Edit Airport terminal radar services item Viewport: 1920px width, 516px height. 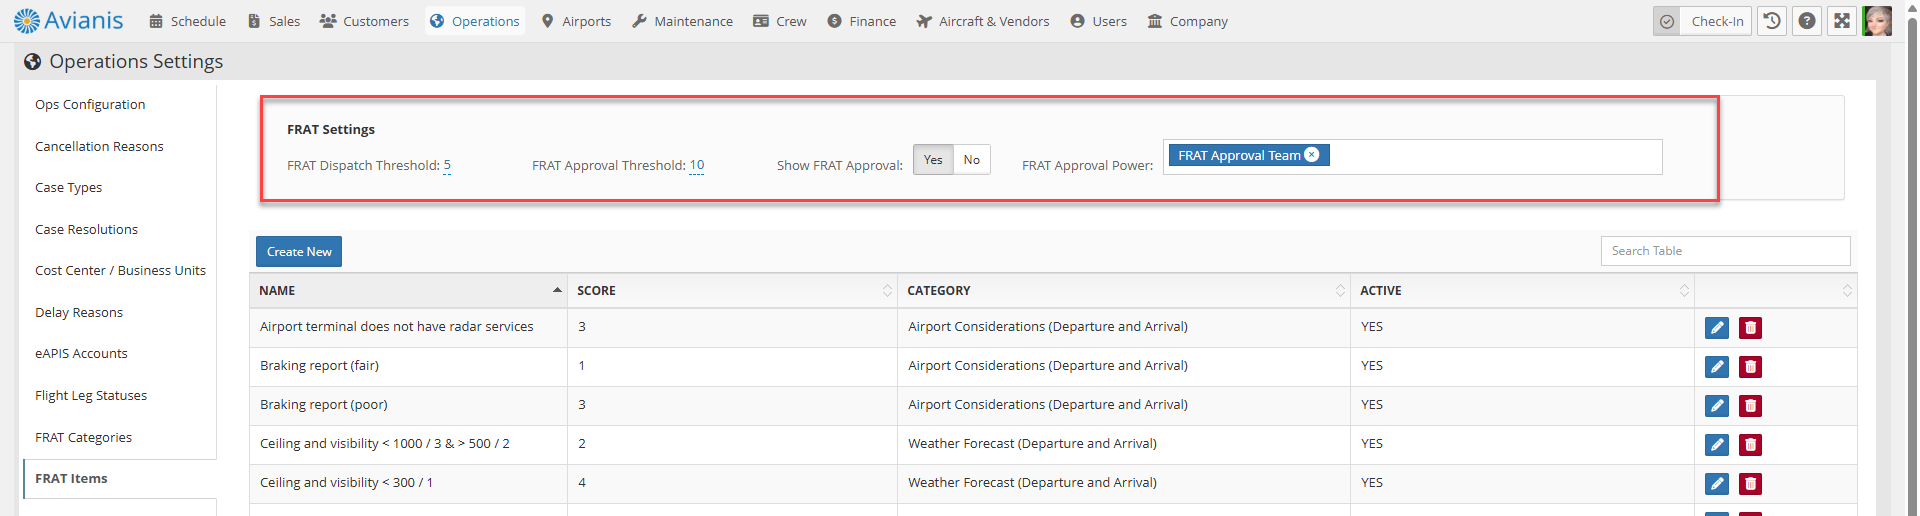coord(1717,328)
